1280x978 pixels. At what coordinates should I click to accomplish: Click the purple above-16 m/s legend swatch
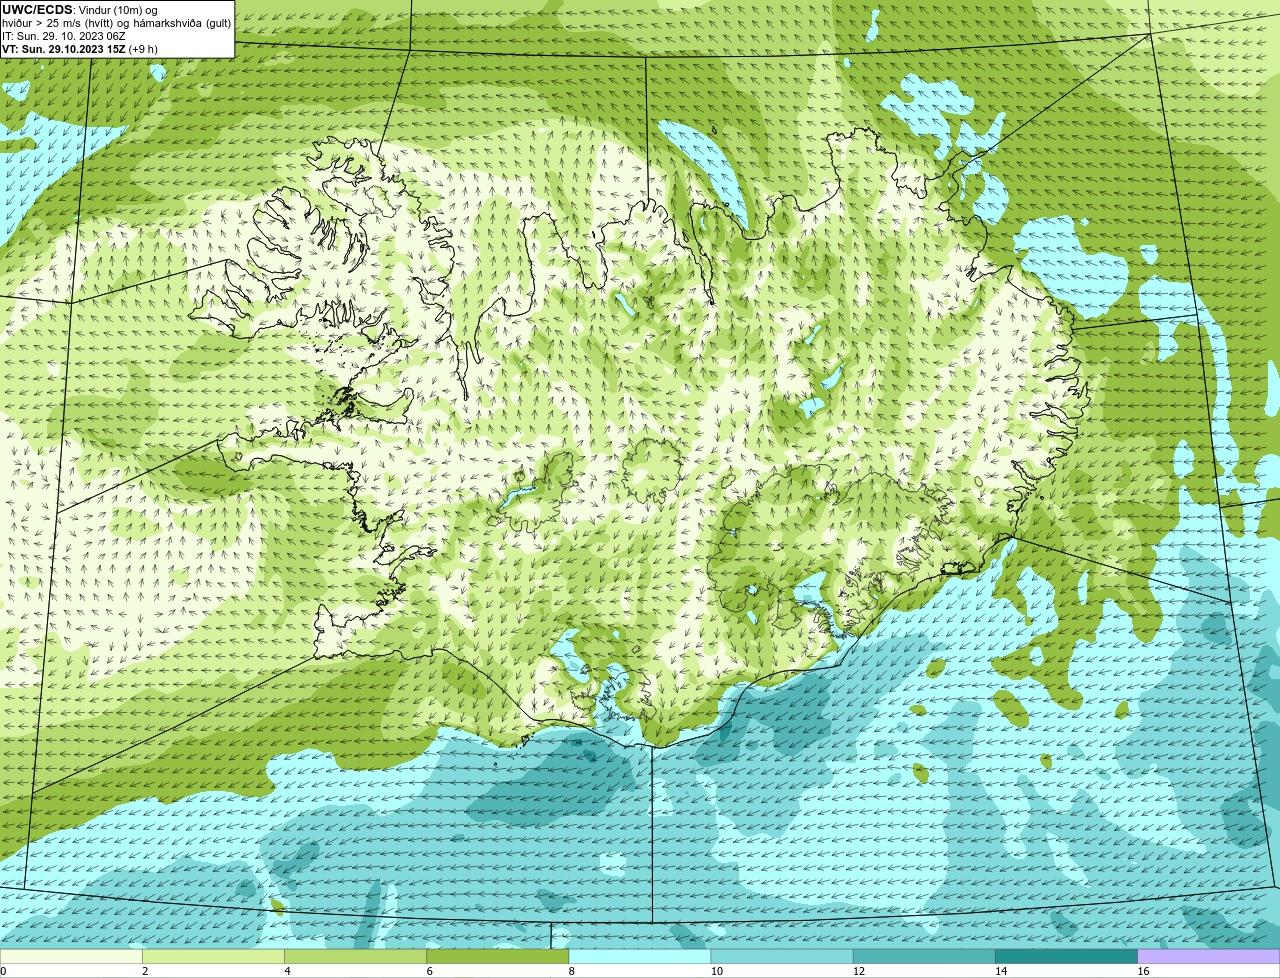click(x=1209, y=957)
